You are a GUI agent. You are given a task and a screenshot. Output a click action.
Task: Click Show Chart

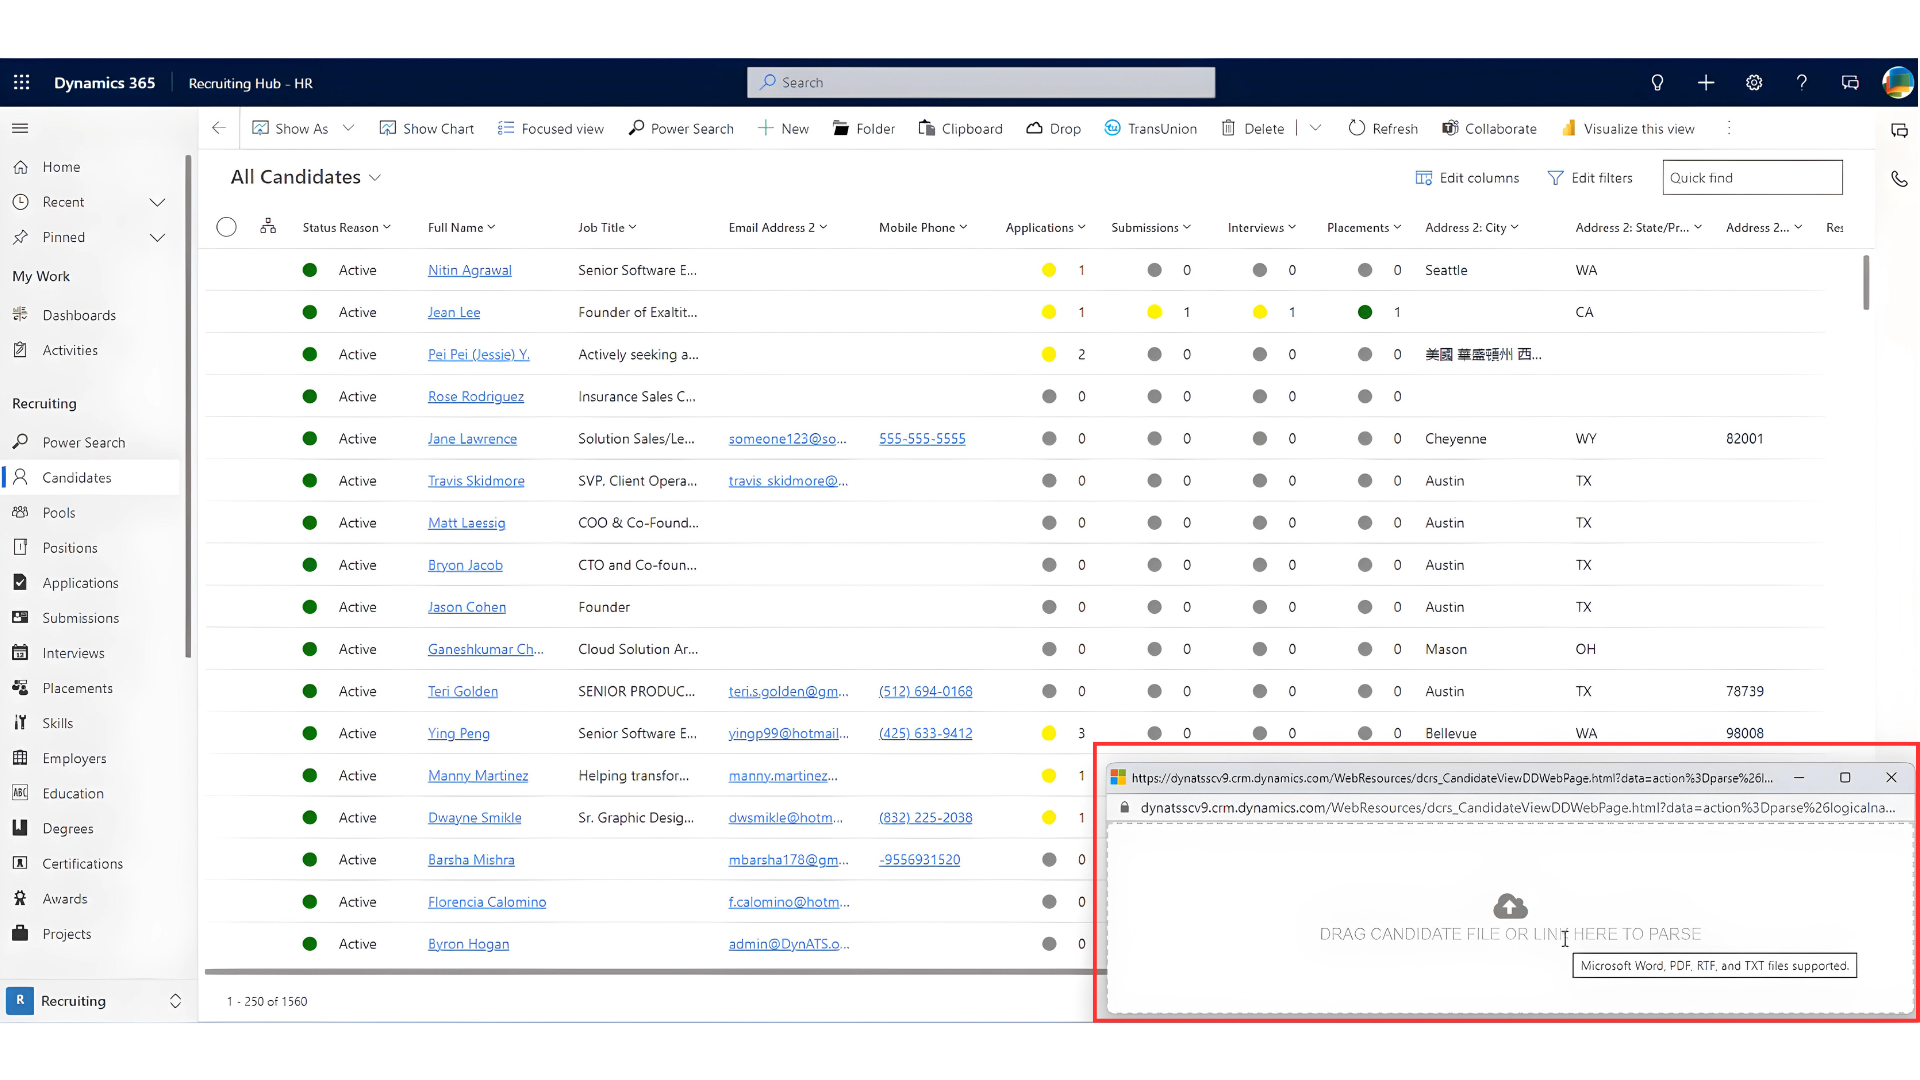427,128
